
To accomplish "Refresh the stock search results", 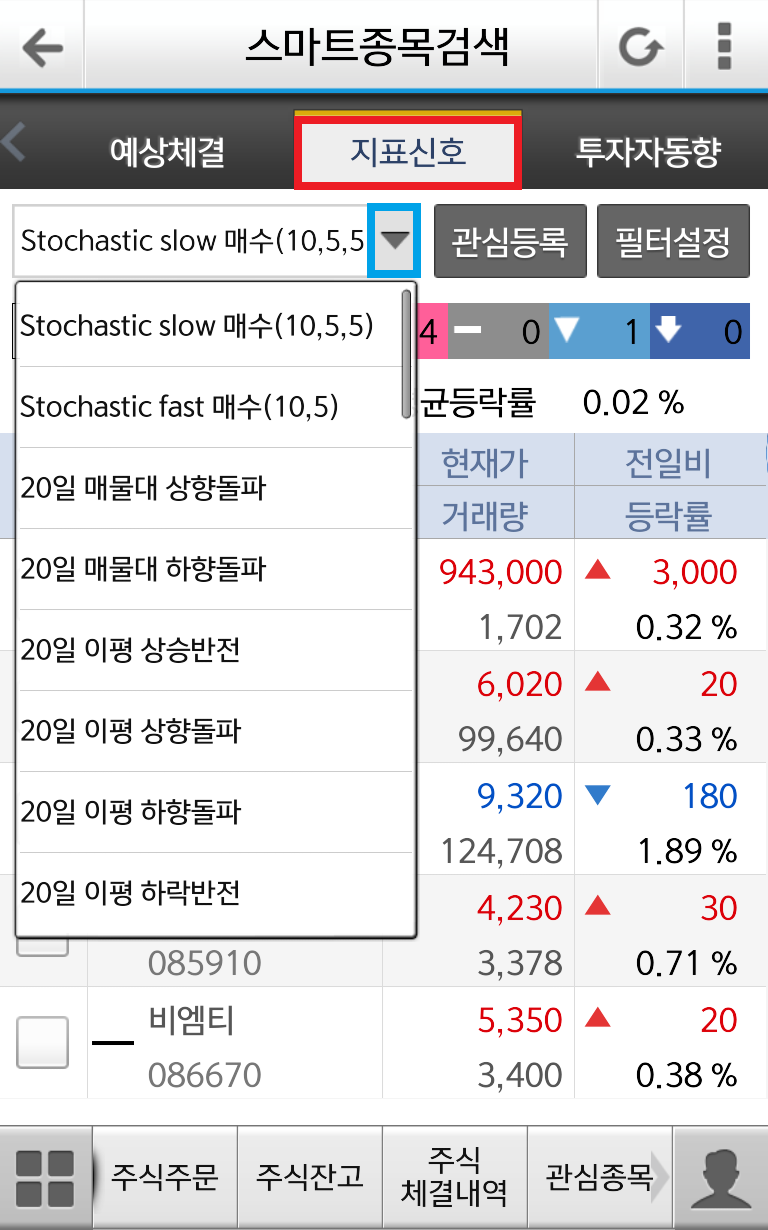I will pos(640,46).
